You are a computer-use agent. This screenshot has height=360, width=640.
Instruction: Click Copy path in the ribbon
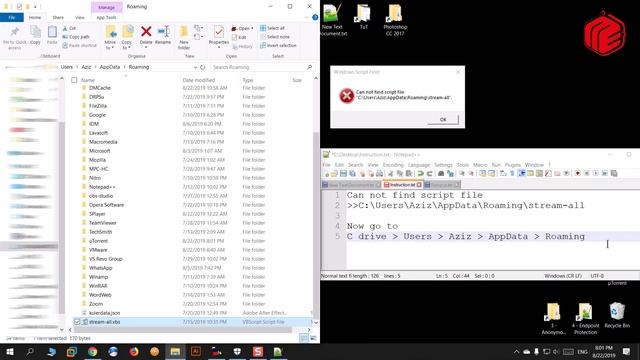click(76, 37)
